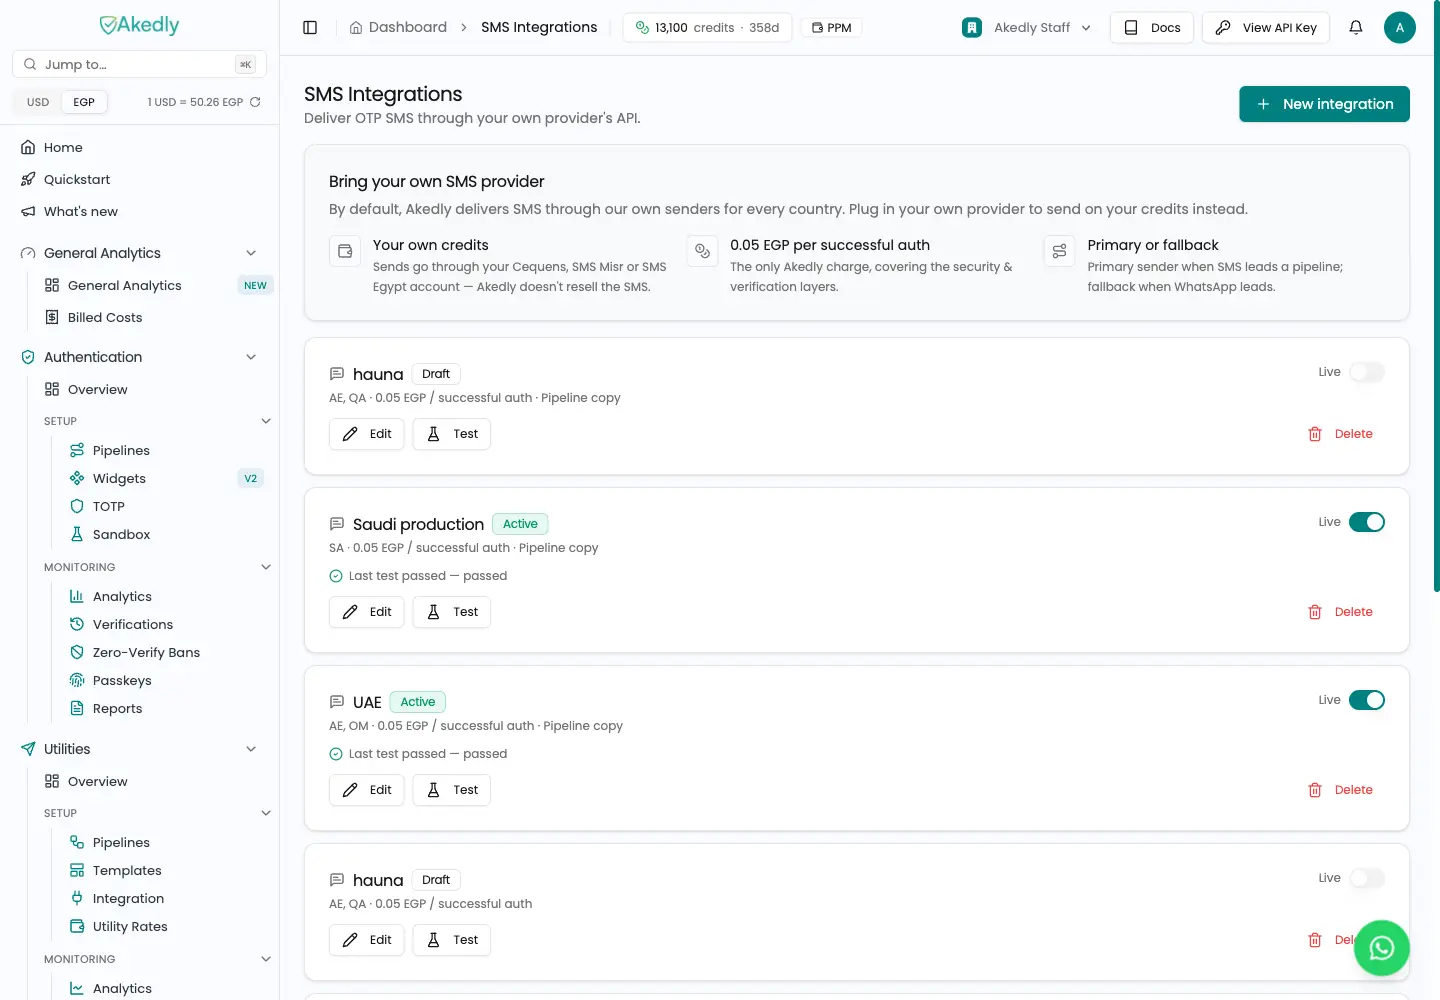This screenshot has width=1440, height=1000.
Task: Open Akedly Staff workspace dropdown
Action: click(1026, 28)
